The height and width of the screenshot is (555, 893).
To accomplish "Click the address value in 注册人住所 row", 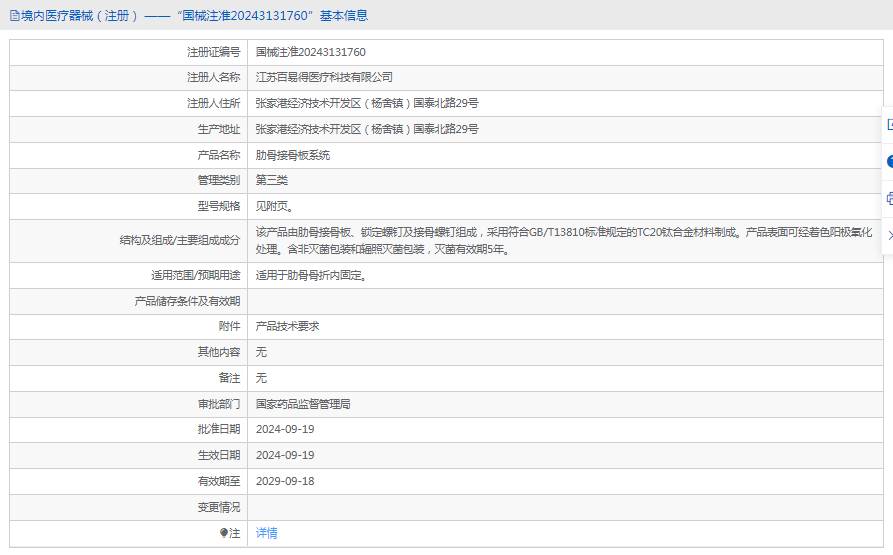I will tap(367, 104).
